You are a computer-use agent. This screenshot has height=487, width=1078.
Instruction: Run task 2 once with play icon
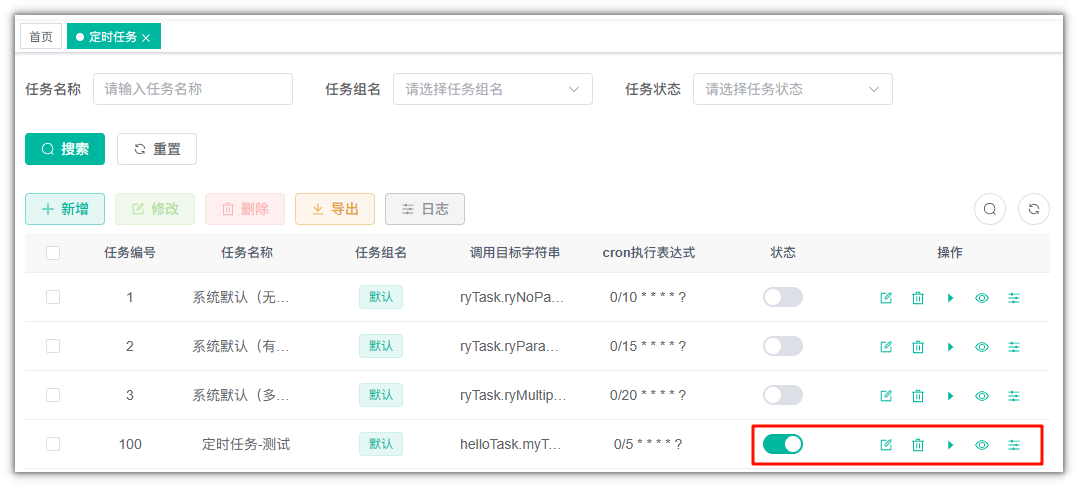[x=950, y=347]
